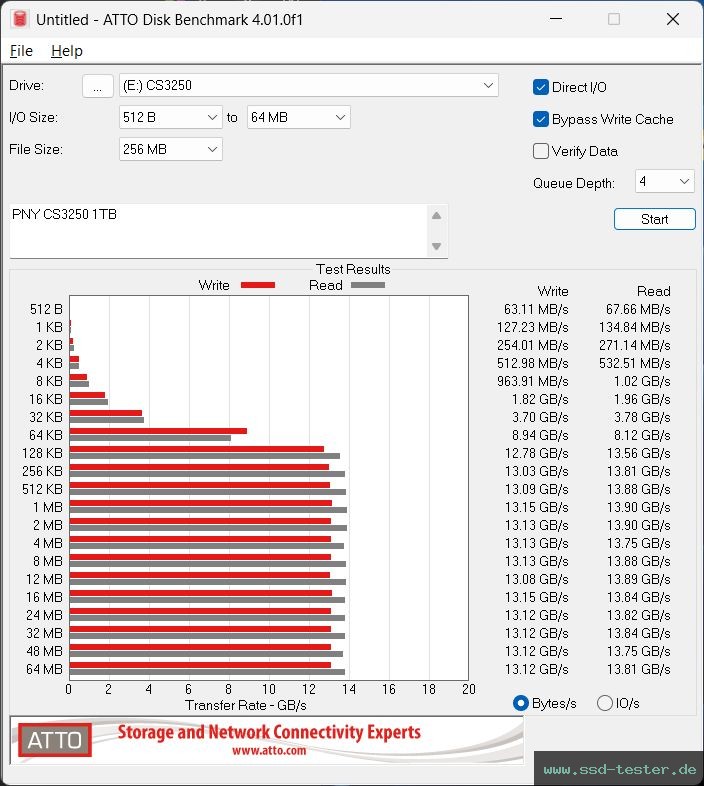Start the benchmark with the Start button
The height and width of the screenshot is (786, 704).
click(x=654, y=219)
